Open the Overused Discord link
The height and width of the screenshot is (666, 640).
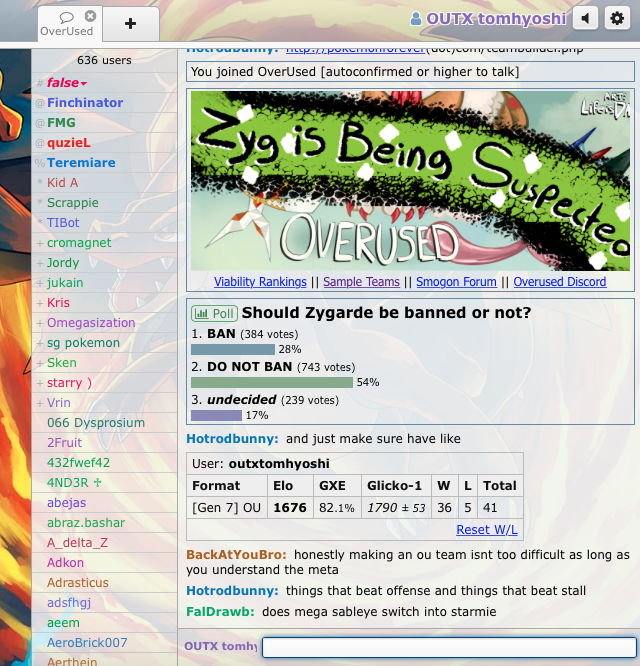point(560,282)
